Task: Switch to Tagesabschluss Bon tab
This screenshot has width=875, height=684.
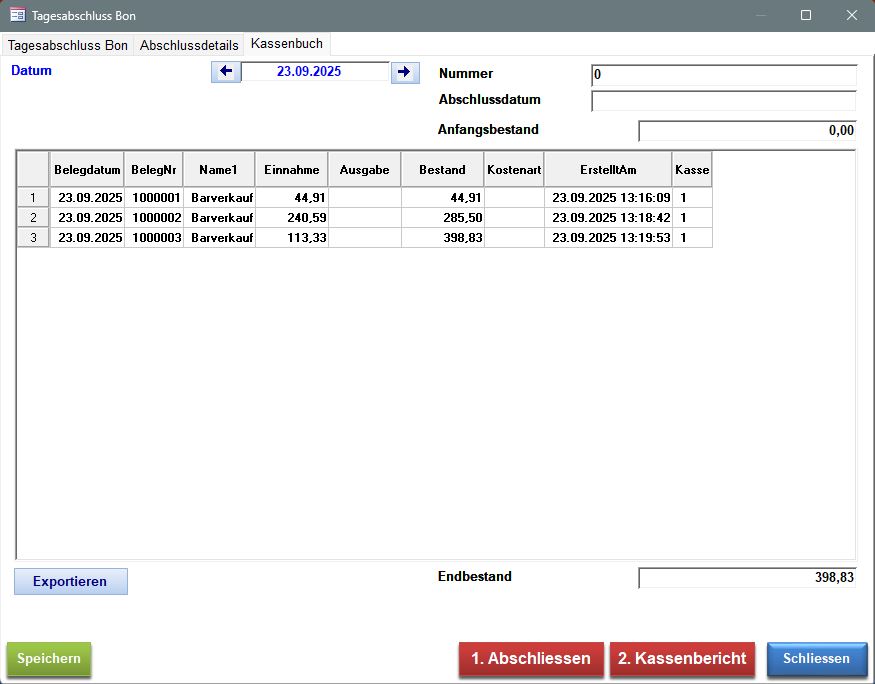Action: pos(68,45)
